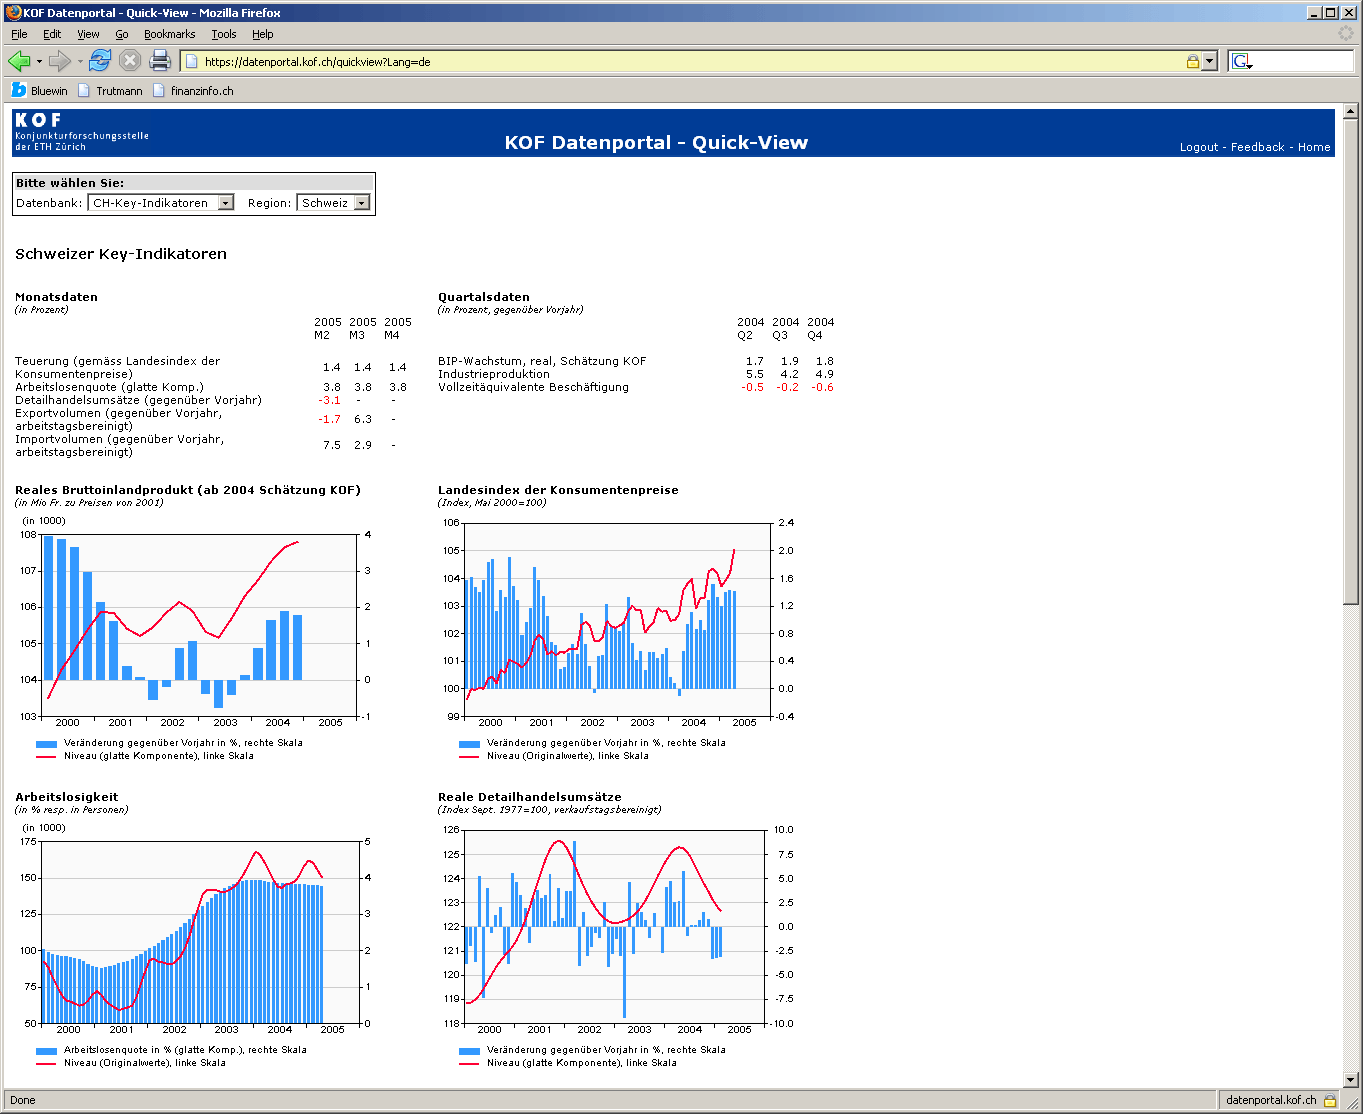Image resolution: width=1363 pixels, height=1114 pixels.
Task: Click the Stop loading icon
Action: [130, 61]
